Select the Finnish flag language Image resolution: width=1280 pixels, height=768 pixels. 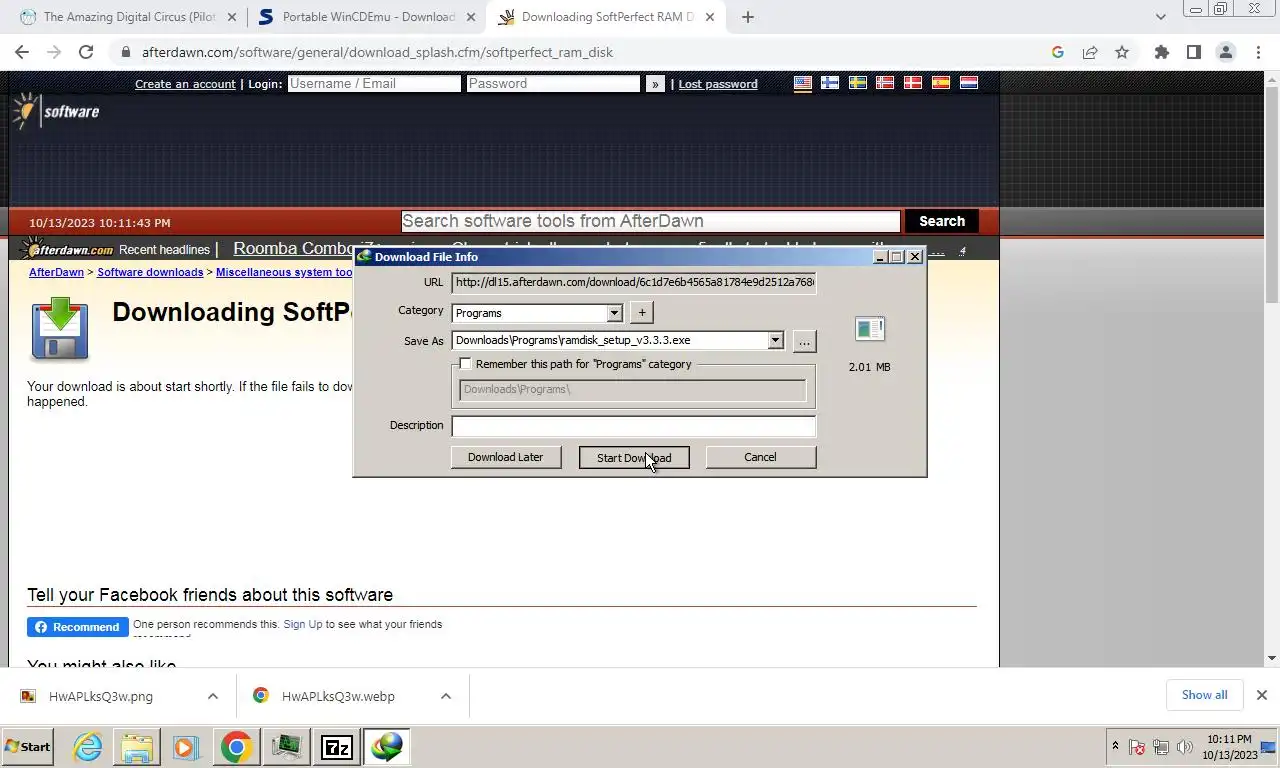[x=830, y=83]
